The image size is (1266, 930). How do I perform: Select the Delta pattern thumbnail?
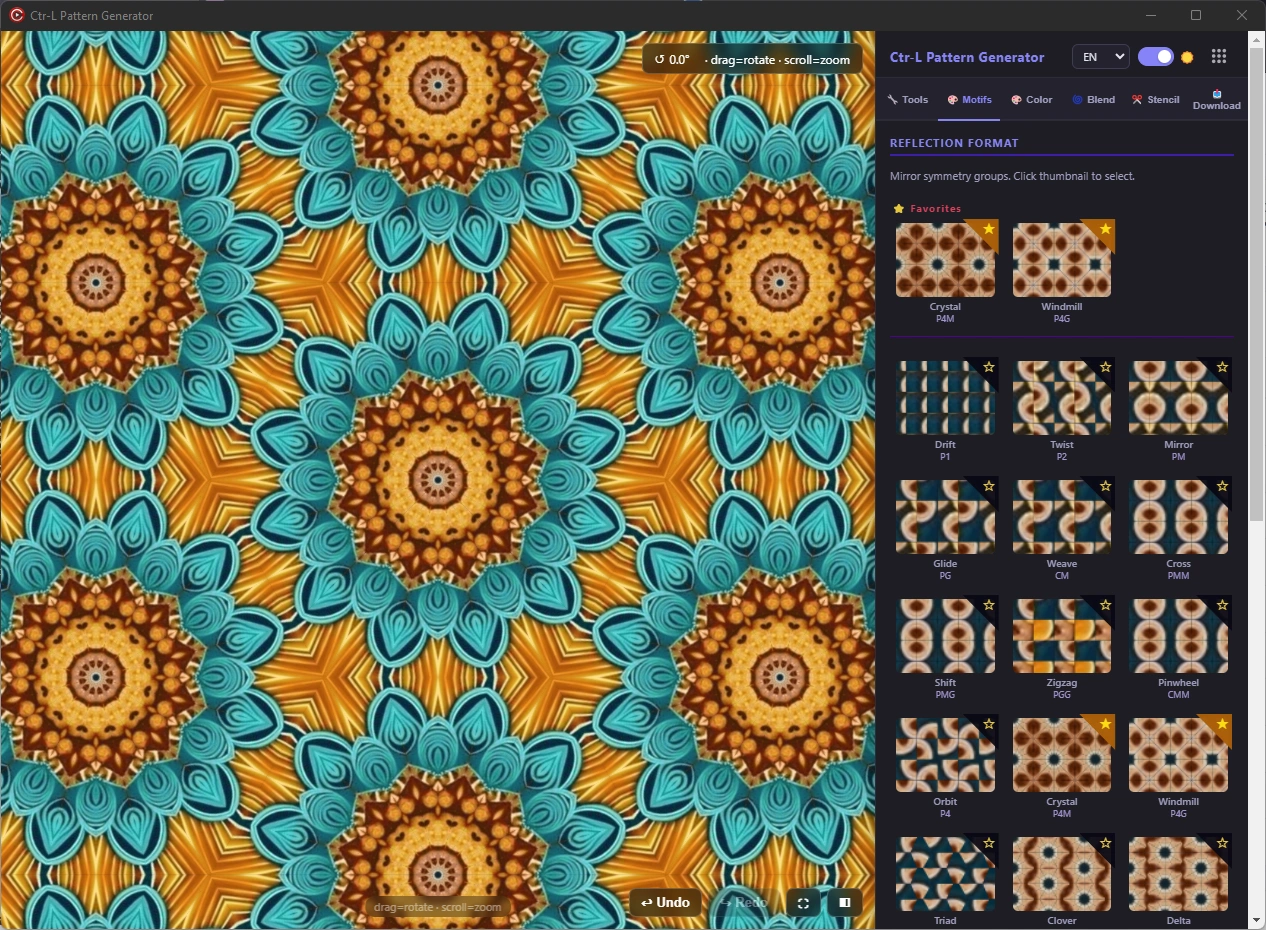click(1178, 874)
